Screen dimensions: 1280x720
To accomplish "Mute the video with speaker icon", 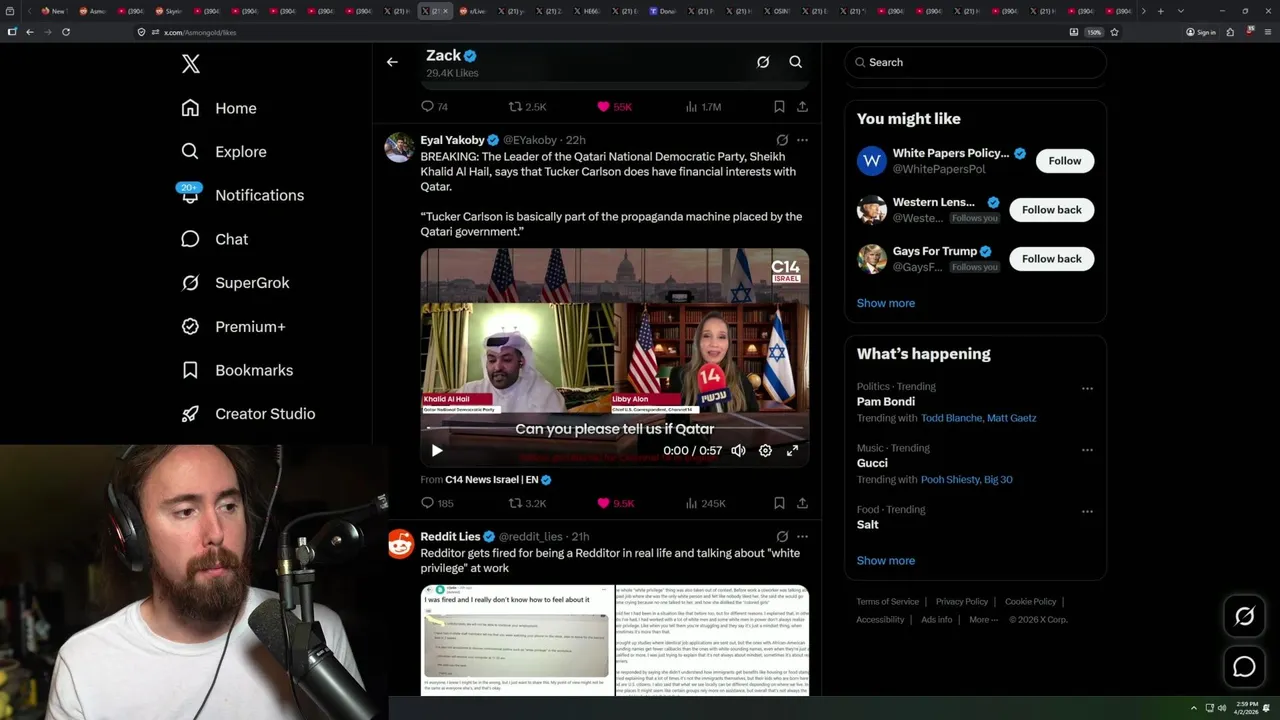I will (x=738, y=451).
